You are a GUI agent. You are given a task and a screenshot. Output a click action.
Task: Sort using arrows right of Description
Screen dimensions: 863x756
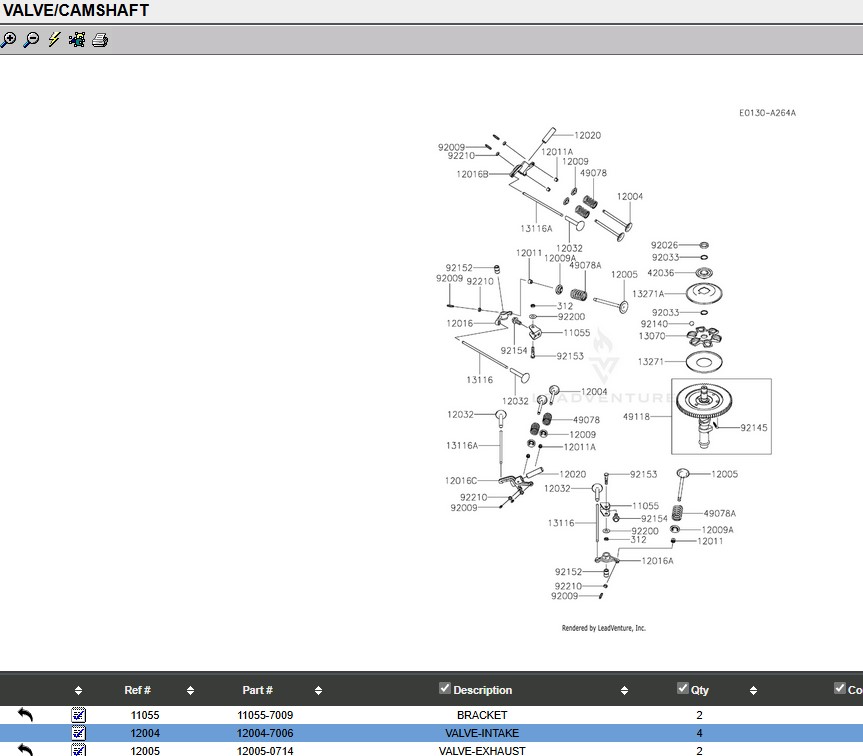coord(624,690)
